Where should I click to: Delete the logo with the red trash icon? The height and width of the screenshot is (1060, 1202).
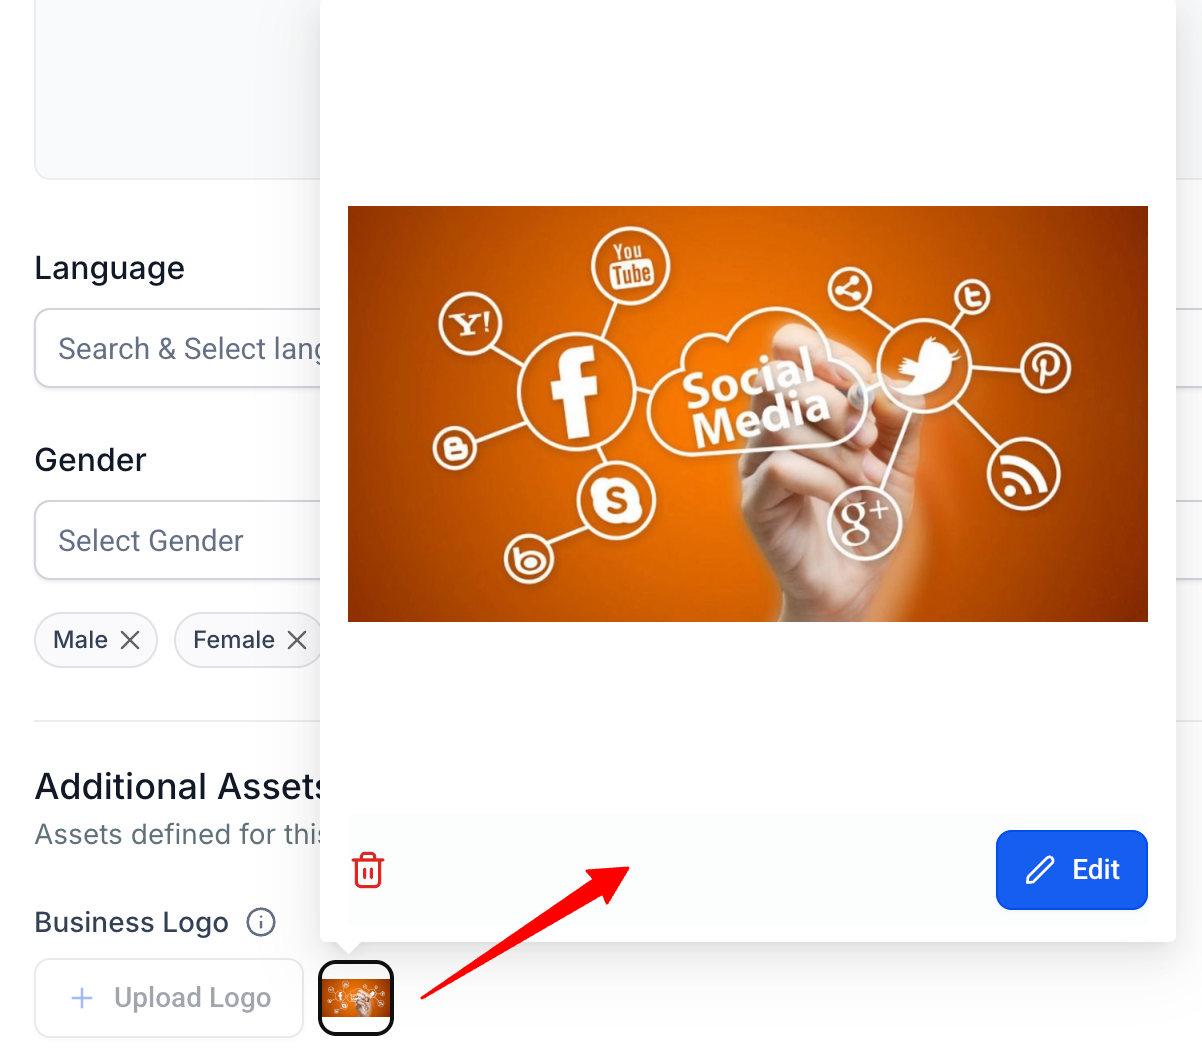point(368,870)
